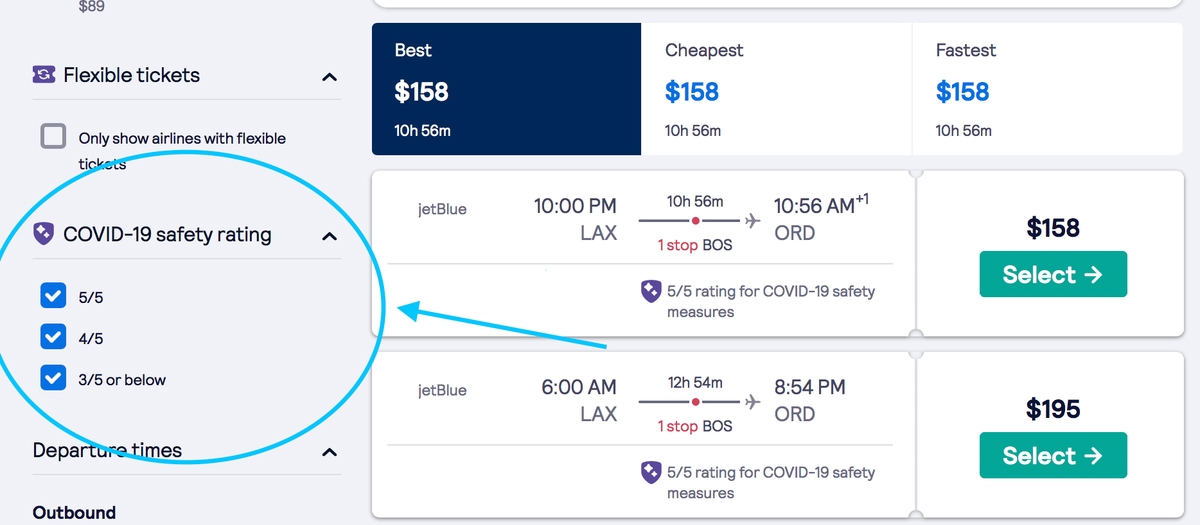This screenshot has width=1200, height=525.
Task: Click the COVID-19 safety rating shield icon
Action: point(44,235)
